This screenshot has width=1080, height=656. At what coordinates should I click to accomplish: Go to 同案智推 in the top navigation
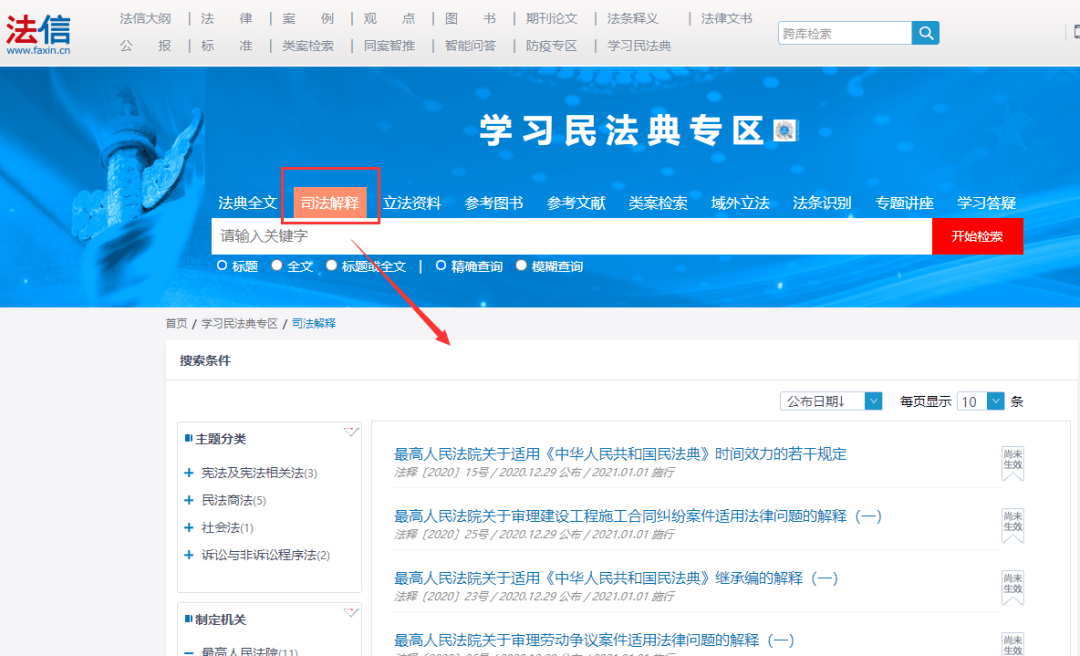point(389,46)
